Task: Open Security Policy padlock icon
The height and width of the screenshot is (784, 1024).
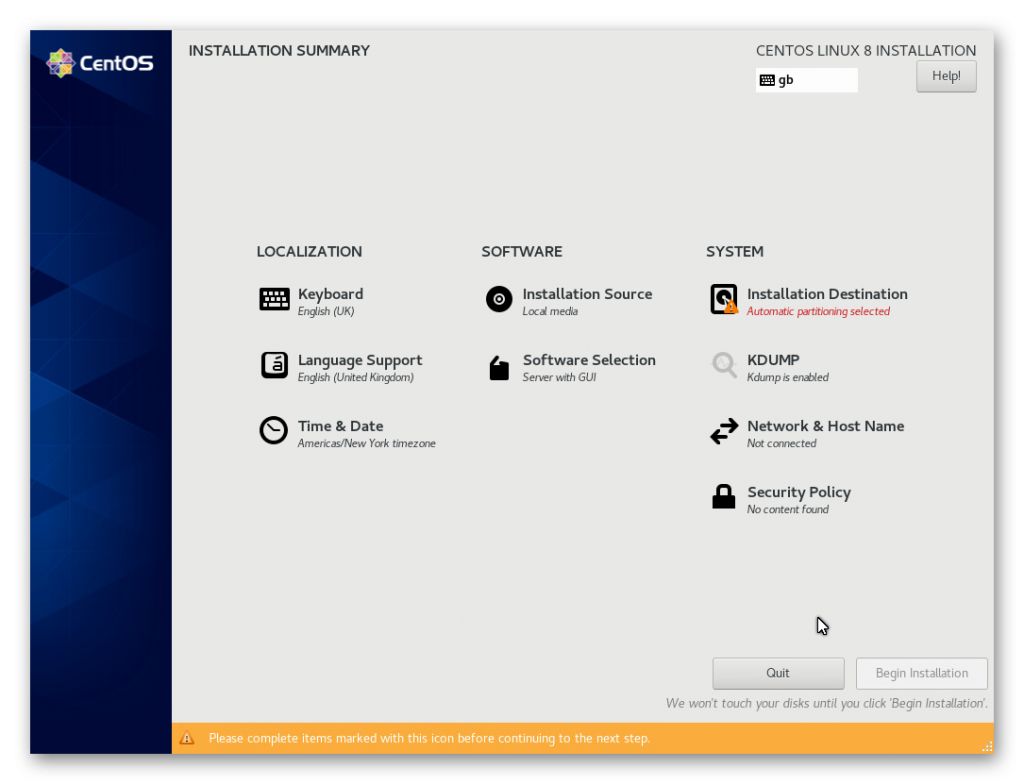Action: point(724,497)
